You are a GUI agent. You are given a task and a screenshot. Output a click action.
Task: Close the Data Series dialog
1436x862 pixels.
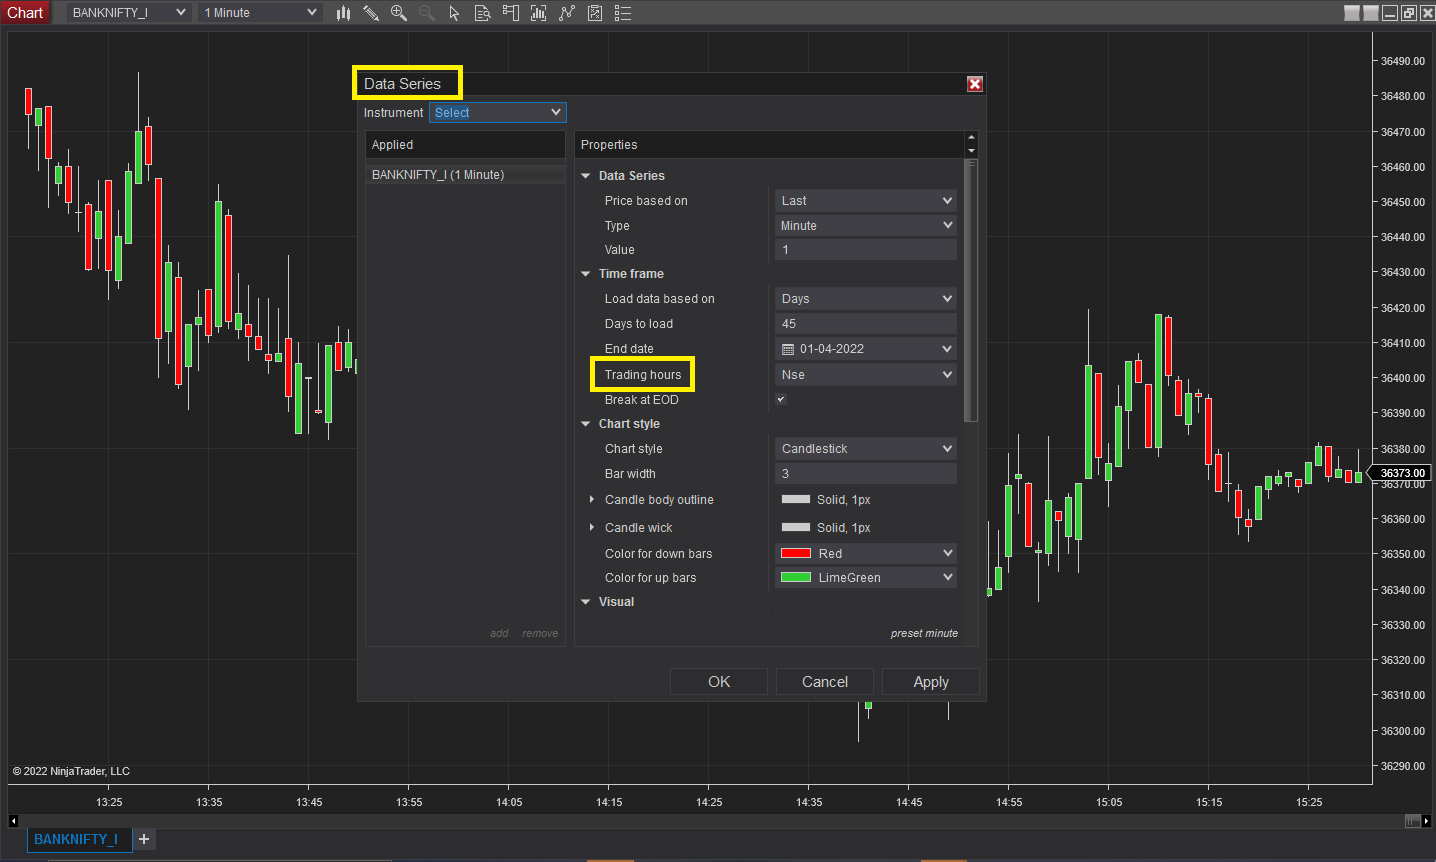tap(975, 84)
